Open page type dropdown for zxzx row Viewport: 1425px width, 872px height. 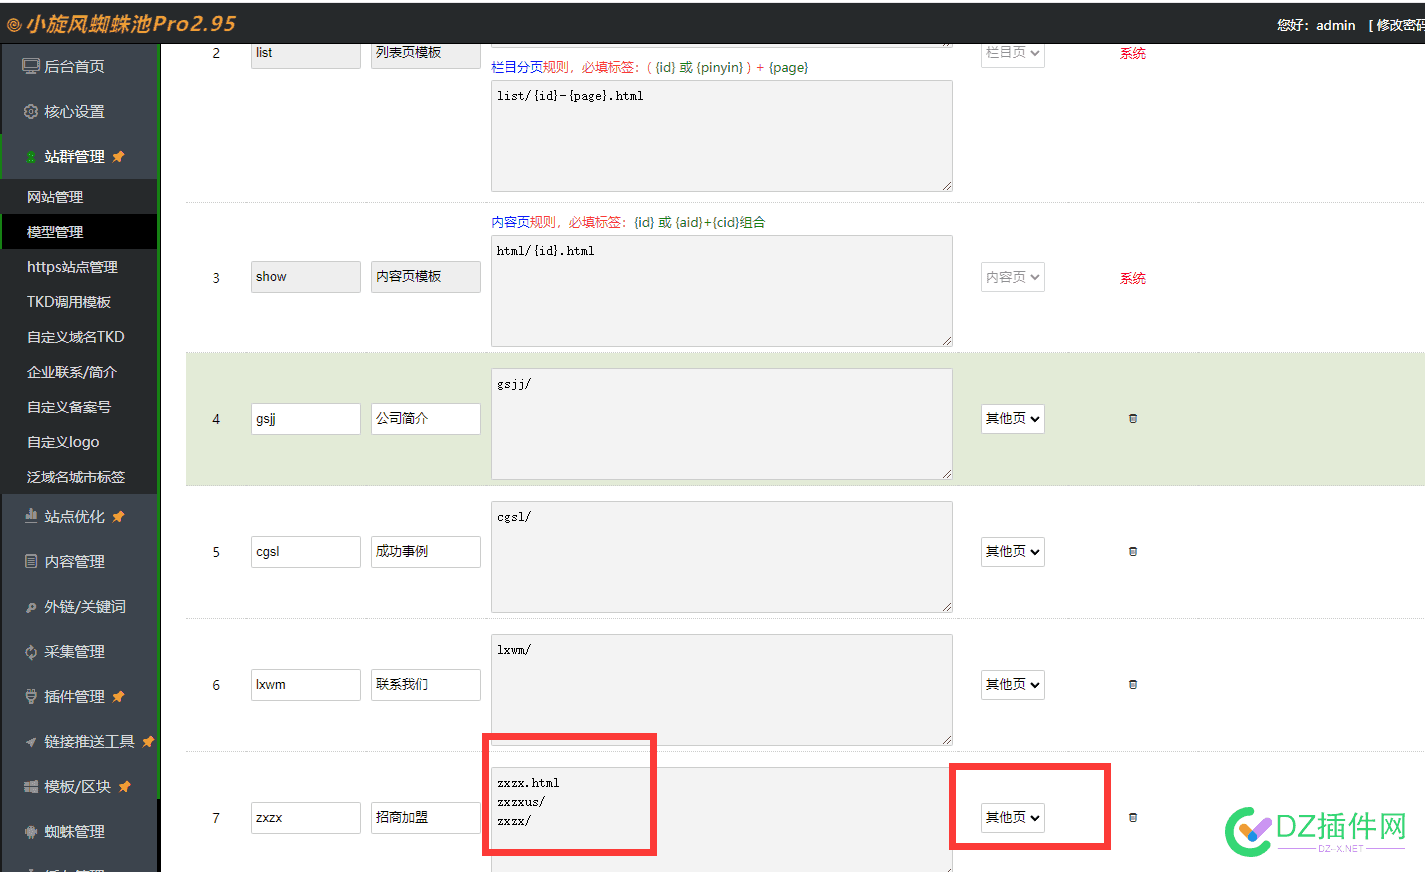click(1012, 818)
